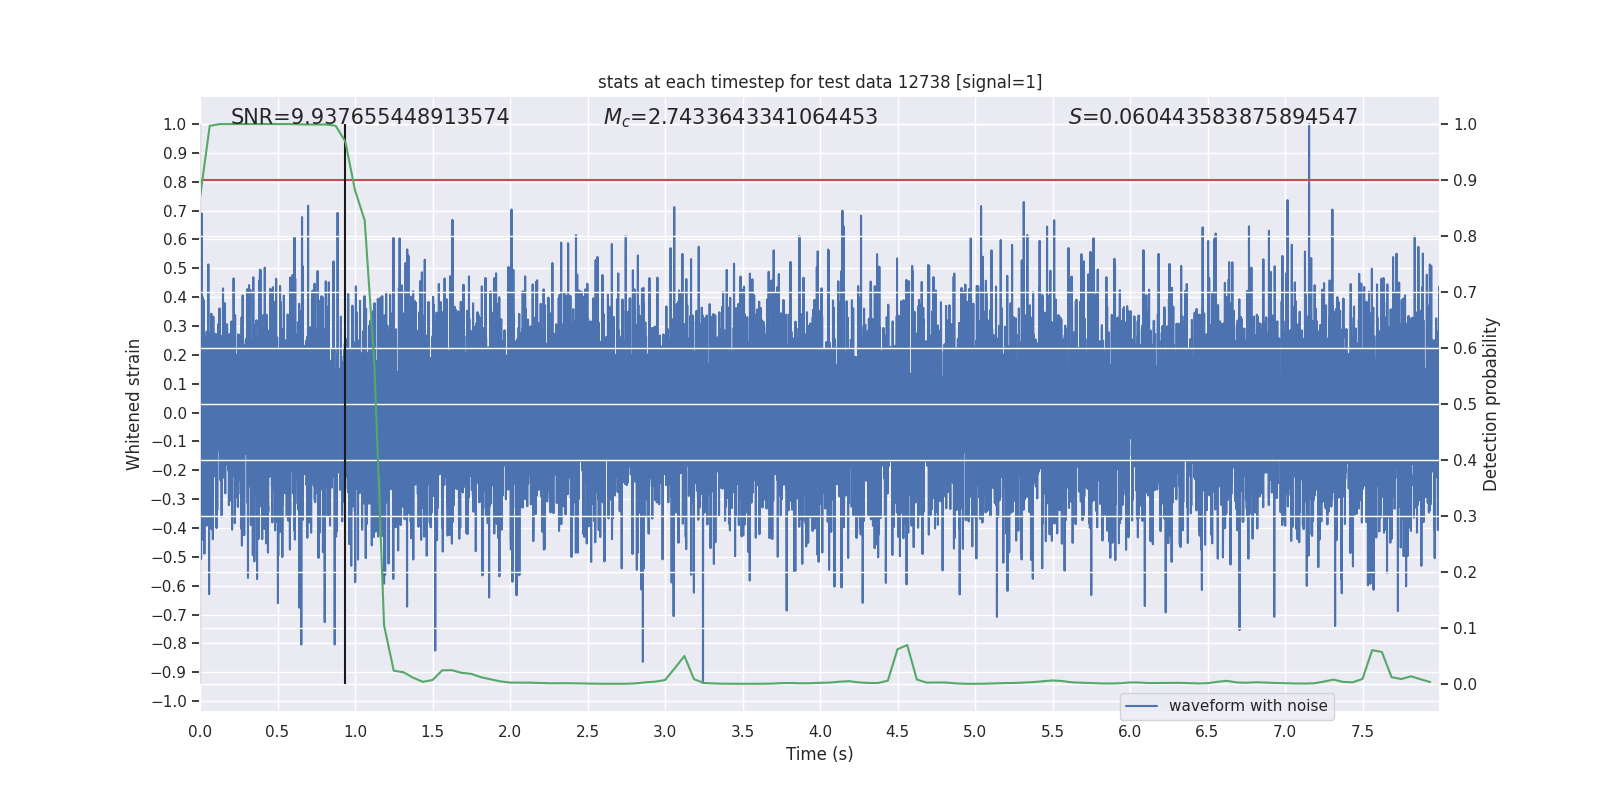
Task: Click the x-axis tick label 7.5
Action: [x=1362, y=732]
